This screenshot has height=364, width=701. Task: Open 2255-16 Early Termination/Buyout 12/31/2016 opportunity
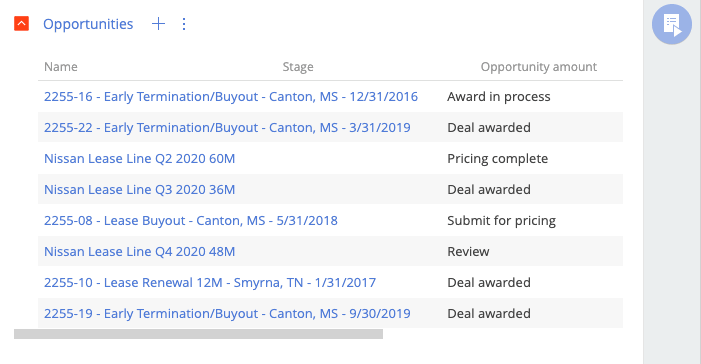pos(231,97)
